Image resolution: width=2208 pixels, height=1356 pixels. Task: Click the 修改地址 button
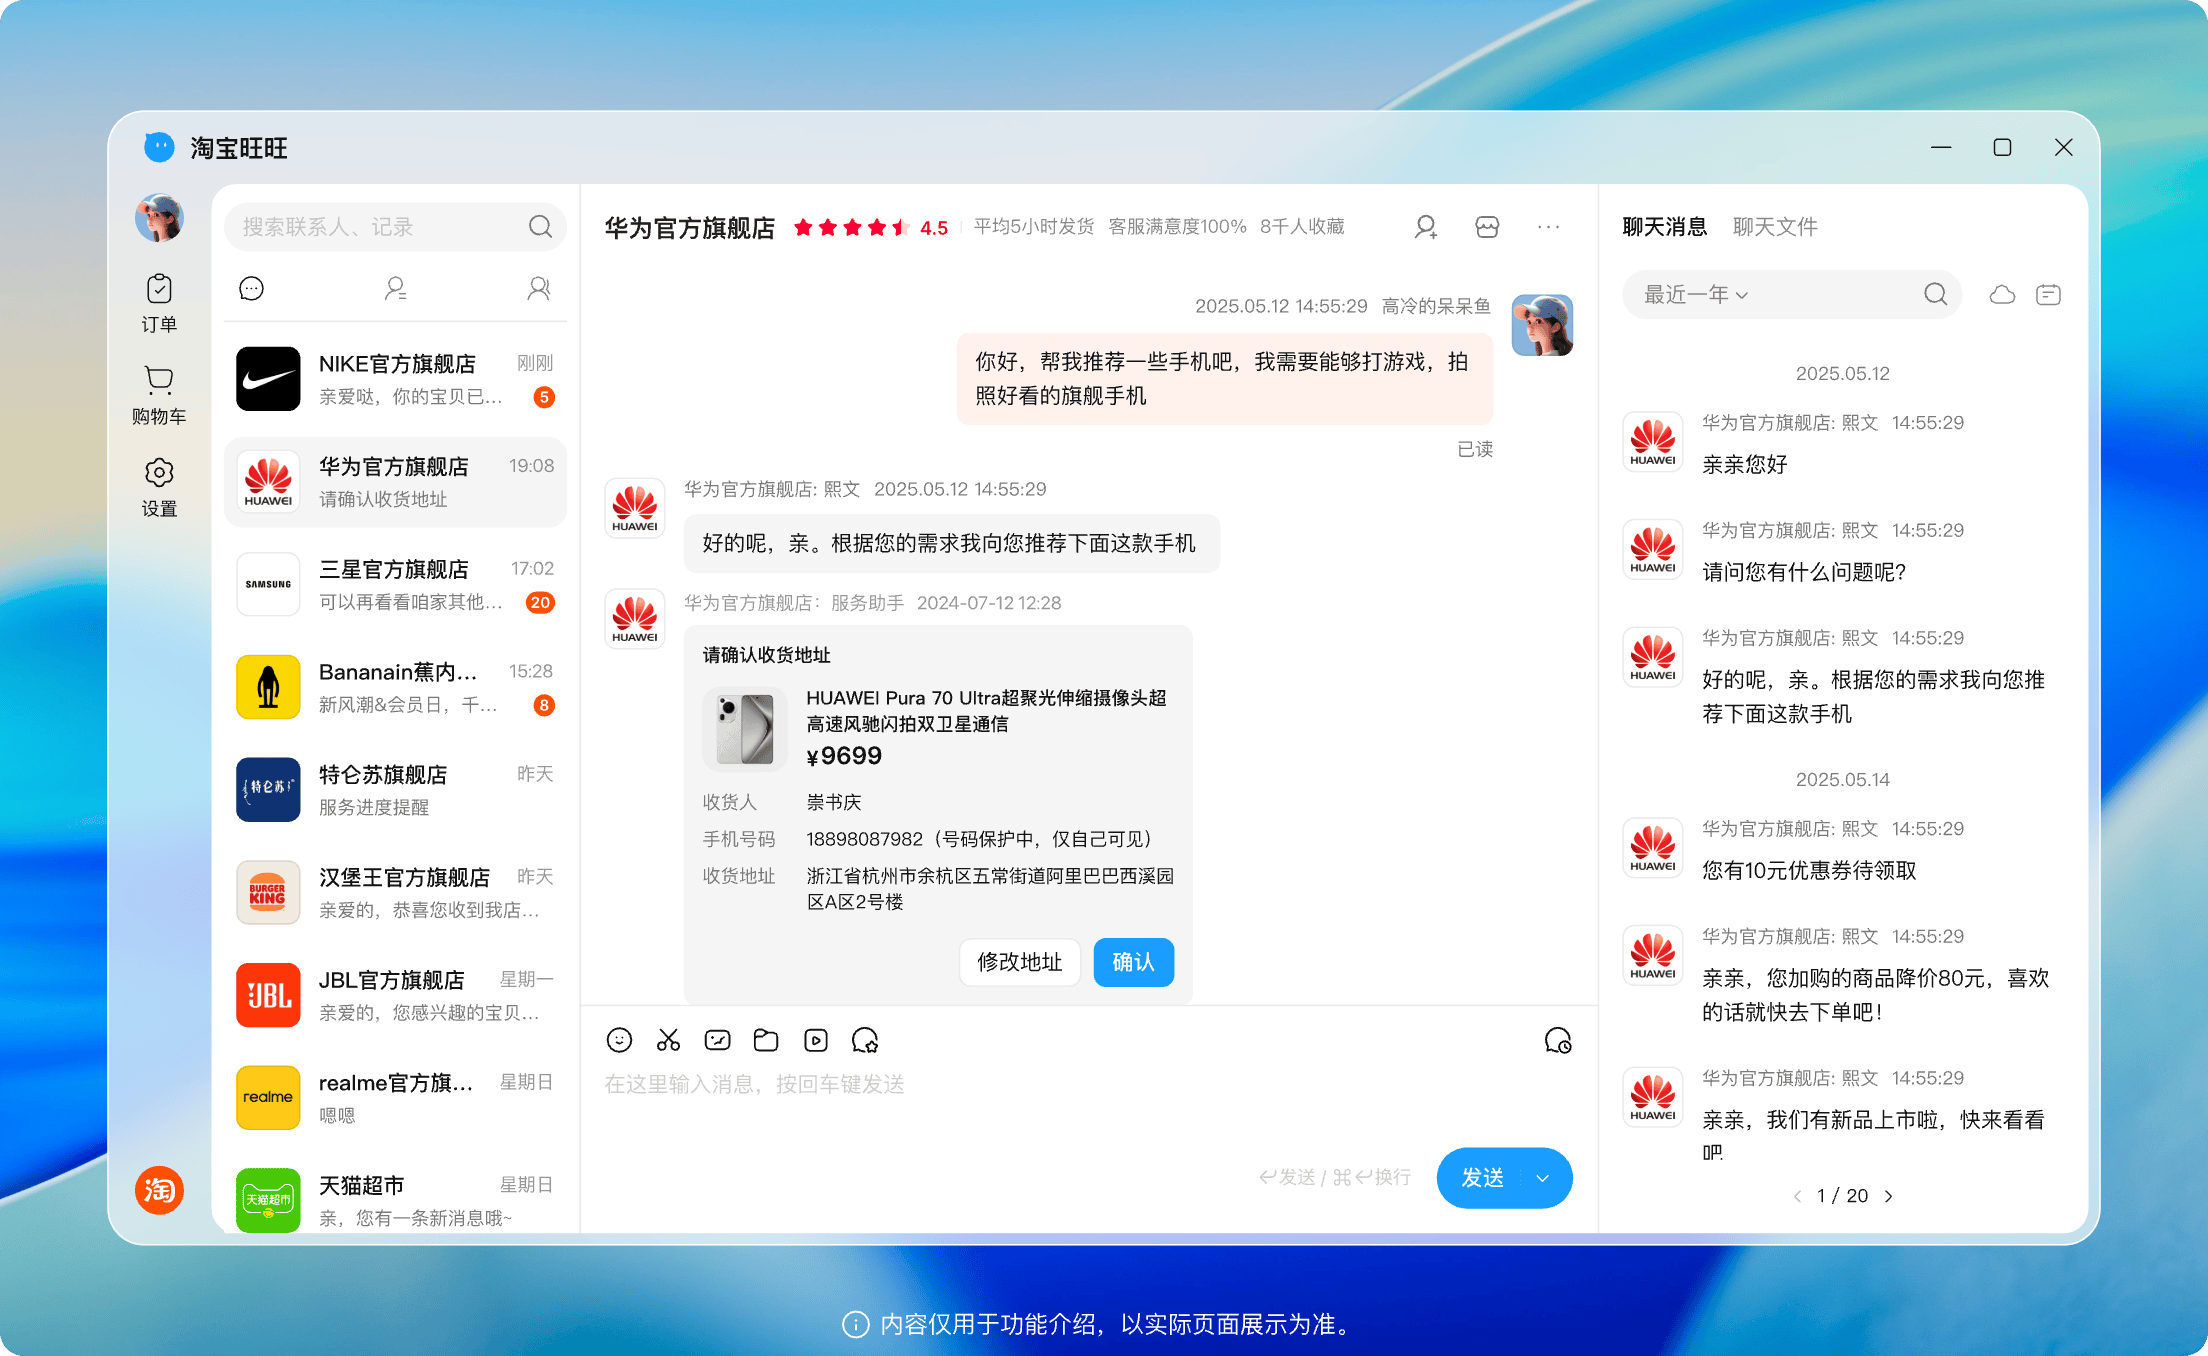click(x=1019, y=962)
